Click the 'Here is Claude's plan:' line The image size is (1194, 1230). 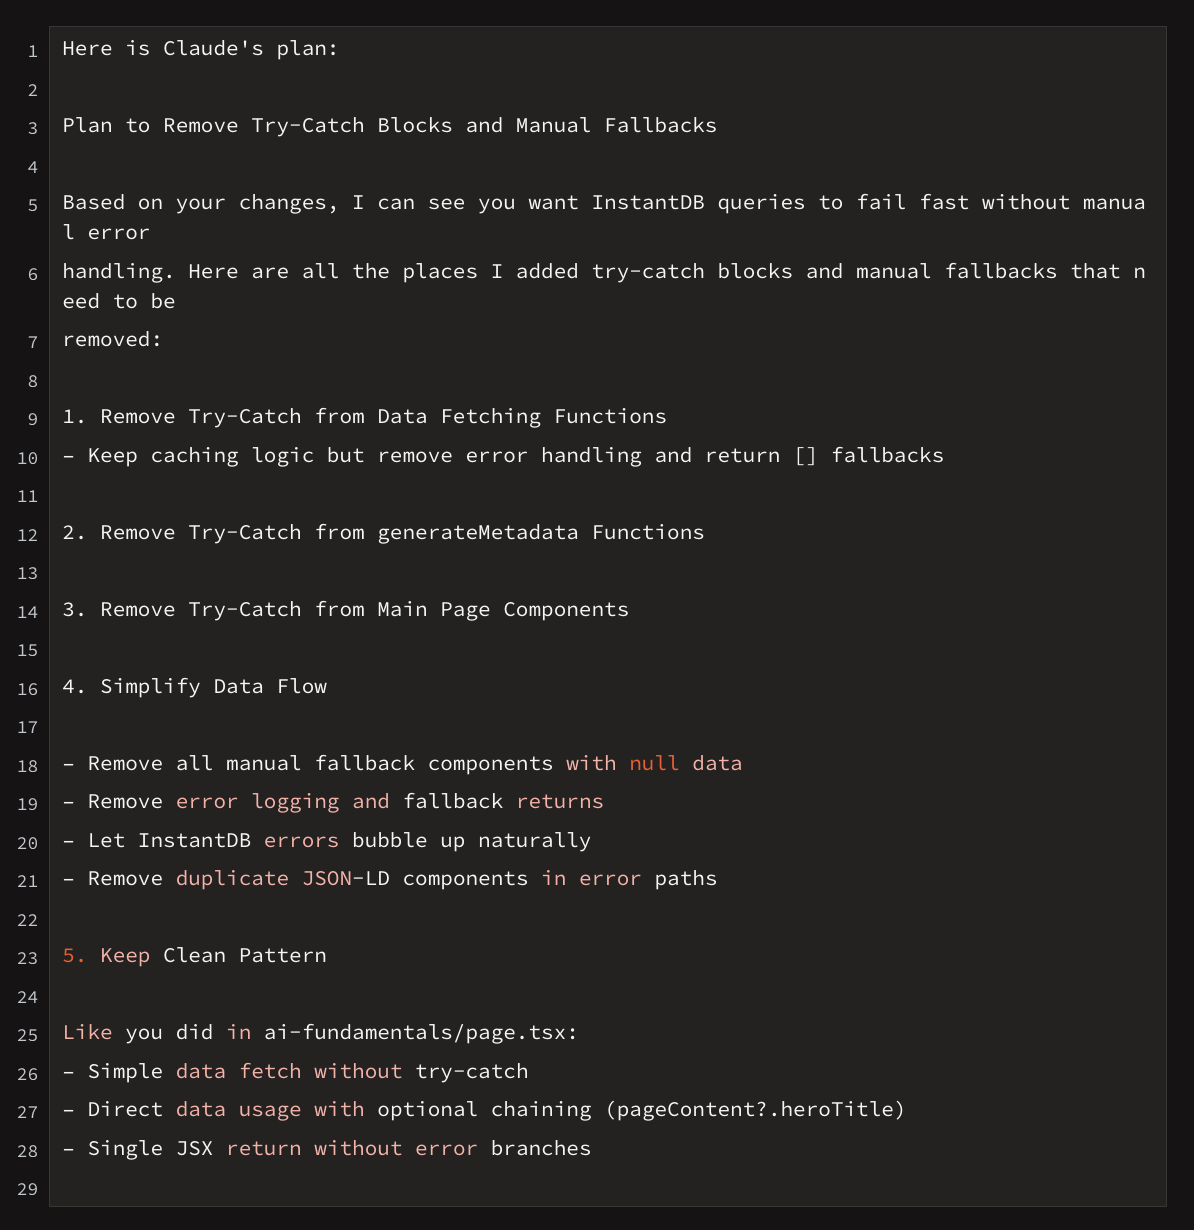coord(200,48)
